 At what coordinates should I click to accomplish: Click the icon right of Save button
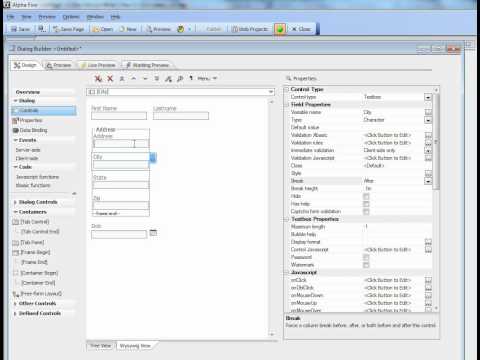click(41, 29)
